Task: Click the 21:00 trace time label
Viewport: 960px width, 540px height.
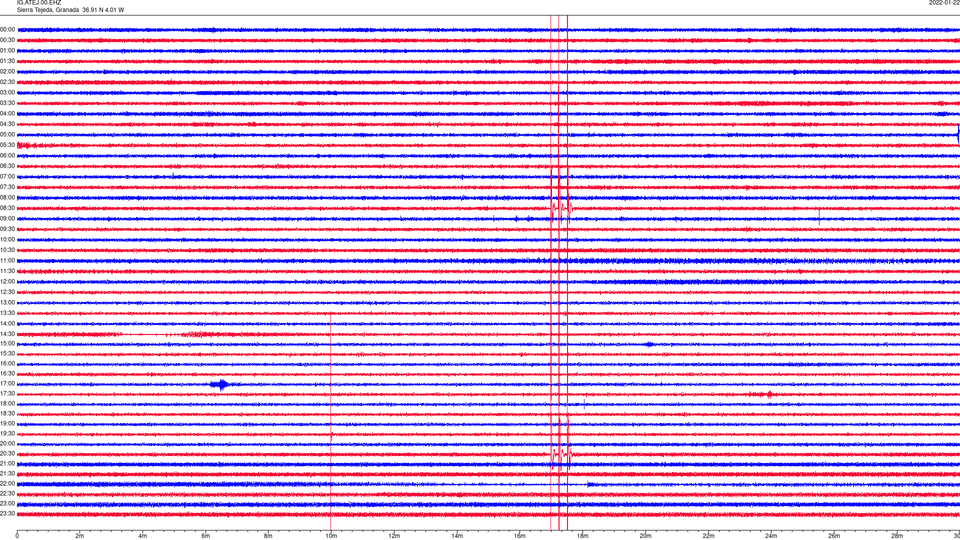Action: (7, 463)
